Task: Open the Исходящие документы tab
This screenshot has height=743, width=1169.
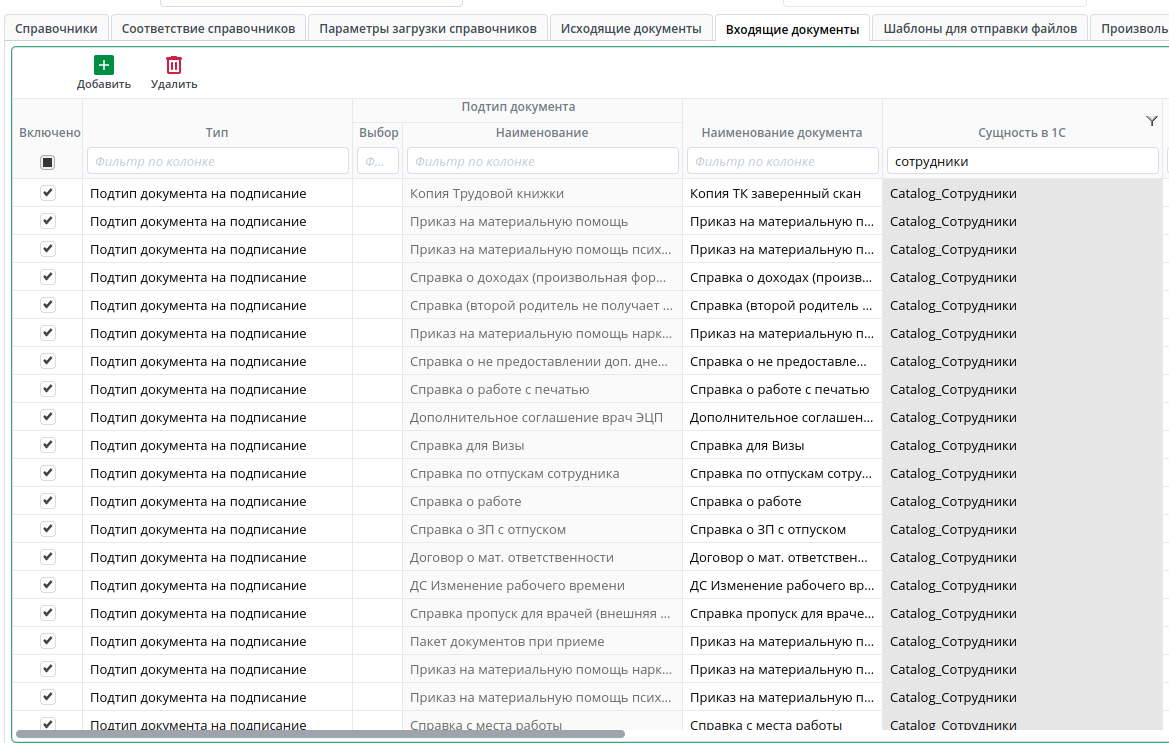Action: click(631, 28)
